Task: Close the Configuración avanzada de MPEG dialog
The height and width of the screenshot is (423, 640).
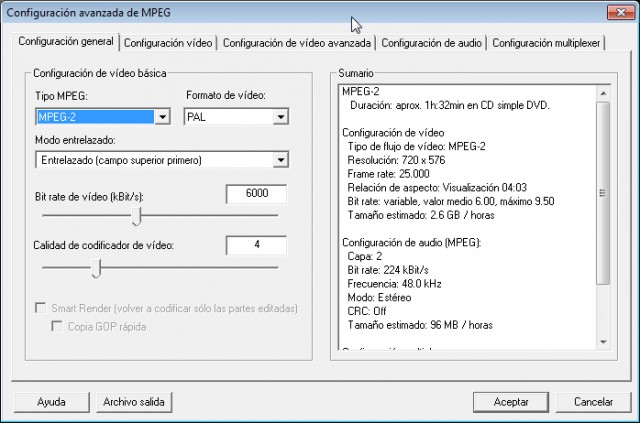Action: coord(621,12)
